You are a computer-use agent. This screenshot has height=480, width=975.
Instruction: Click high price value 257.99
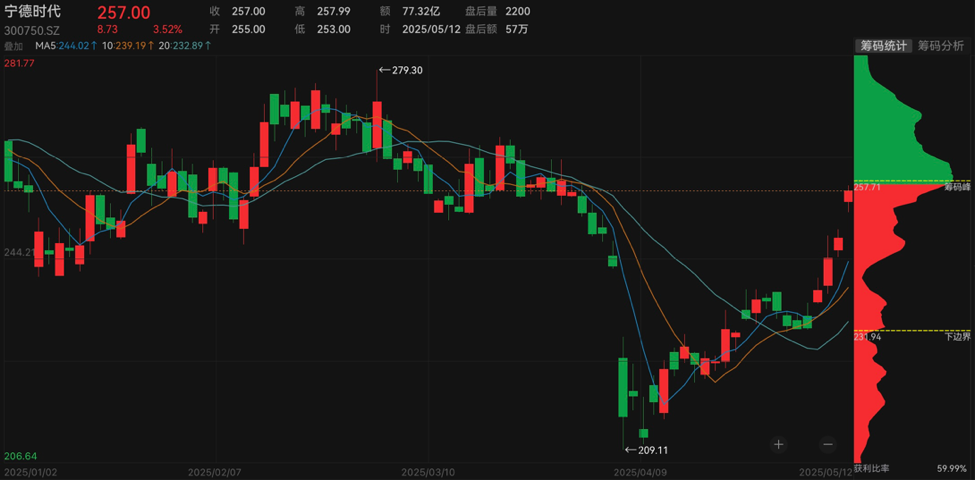tap(333, 12)
